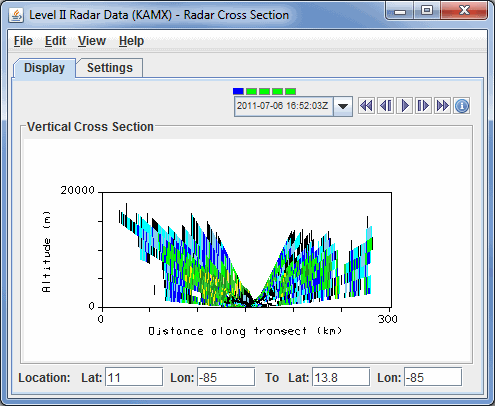This screenshot has width=495, height=406.
Task: Select the fourth time-step indicator box
Action: tap(277, 91)
